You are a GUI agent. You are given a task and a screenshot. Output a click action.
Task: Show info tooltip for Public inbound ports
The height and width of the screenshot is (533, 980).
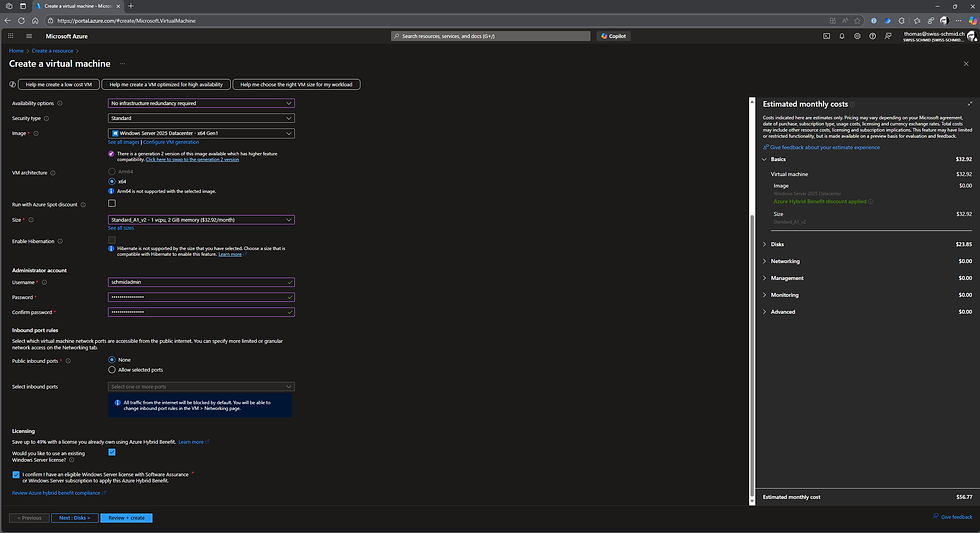coord(68,361)
